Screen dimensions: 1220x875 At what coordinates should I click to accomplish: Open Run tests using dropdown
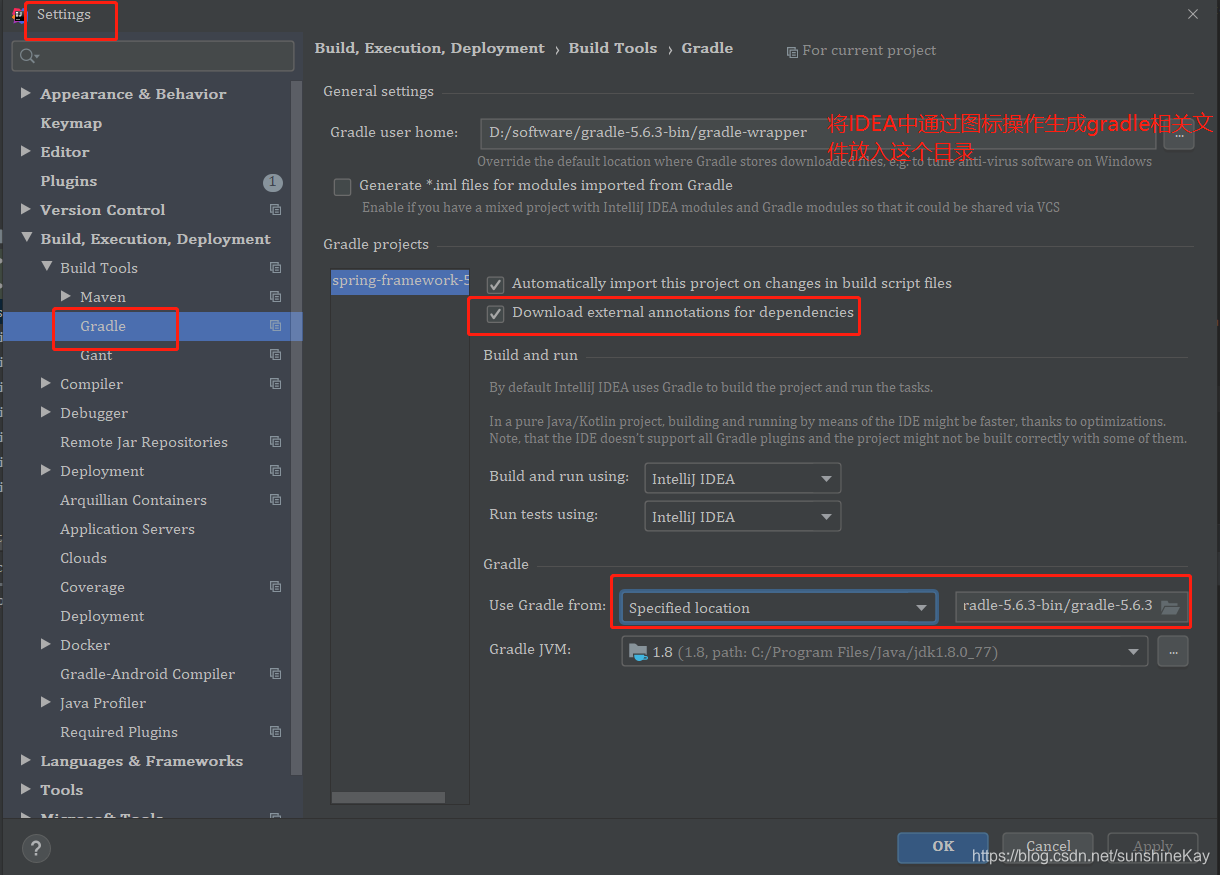pyautogui.click(x=743, y=517)
